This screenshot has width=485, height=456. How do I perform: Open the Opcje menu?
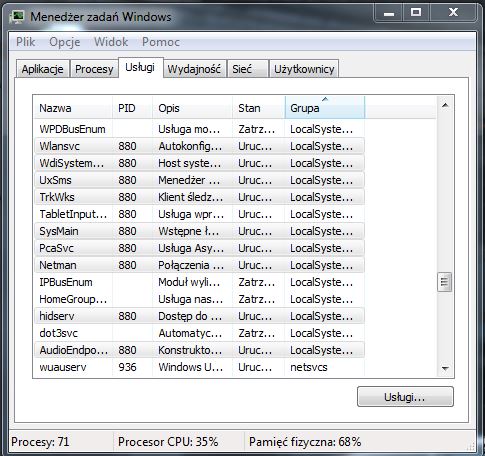(x=65, y=42)
